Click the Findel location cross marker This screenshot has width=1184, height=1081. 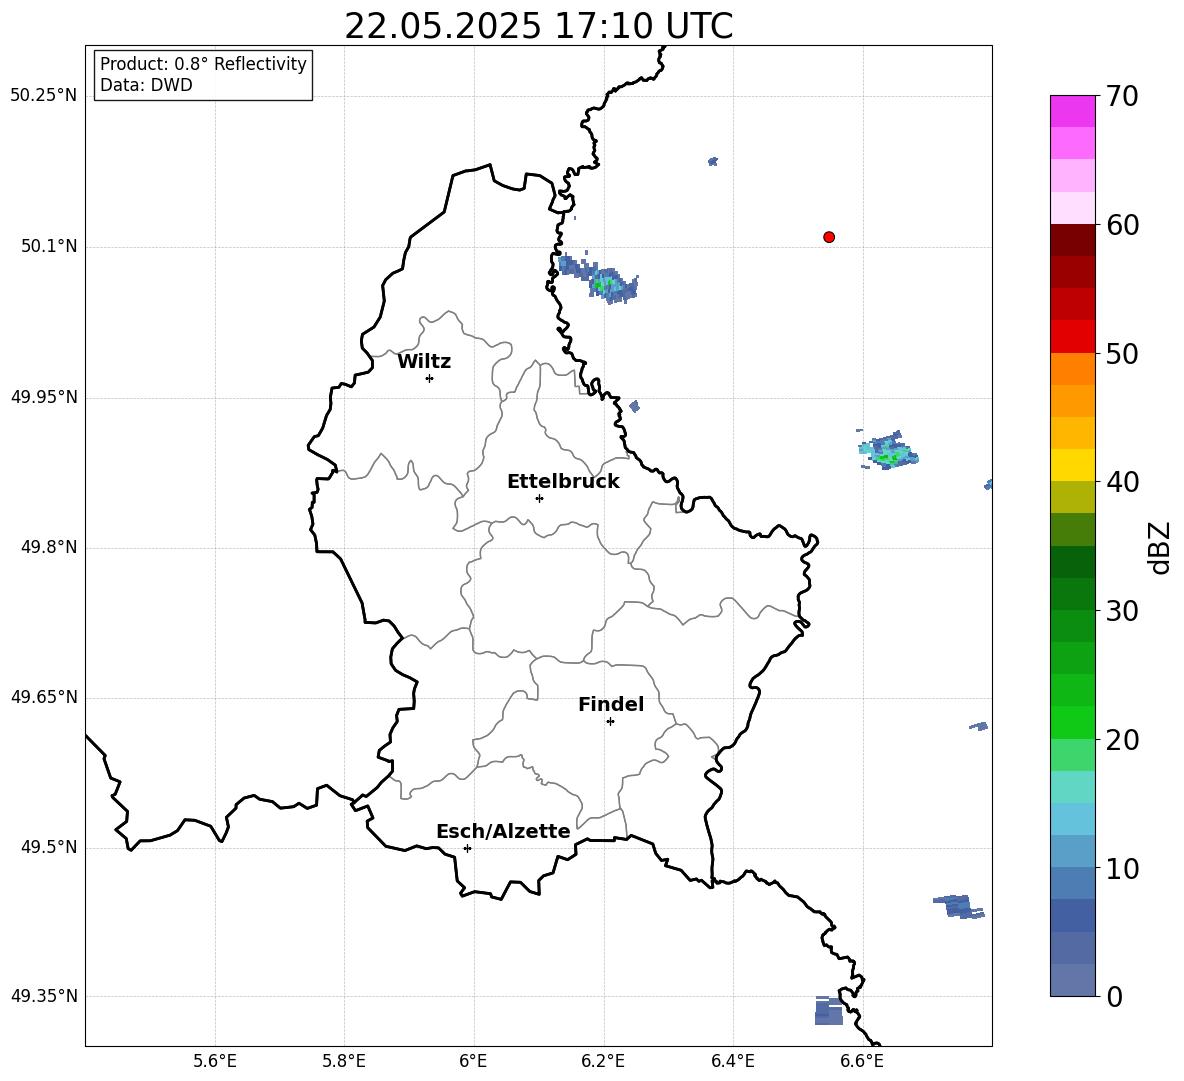(x=610, y=722)
